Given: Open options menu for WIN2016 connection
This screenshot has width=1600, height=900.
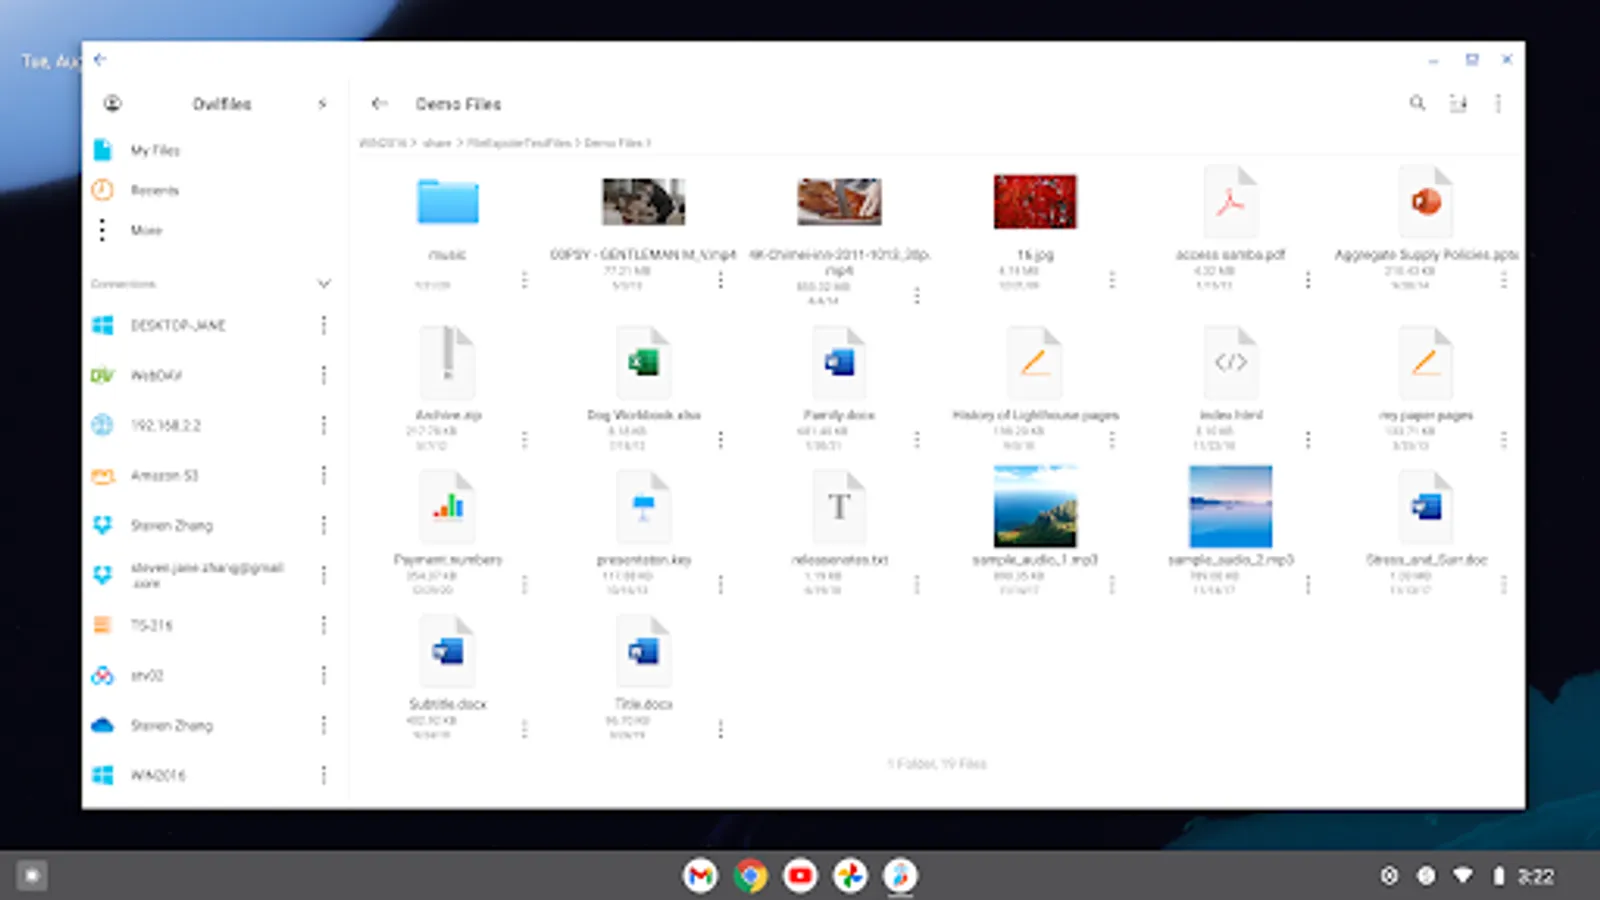Looking at the screenshot, I should click(323, 775).
